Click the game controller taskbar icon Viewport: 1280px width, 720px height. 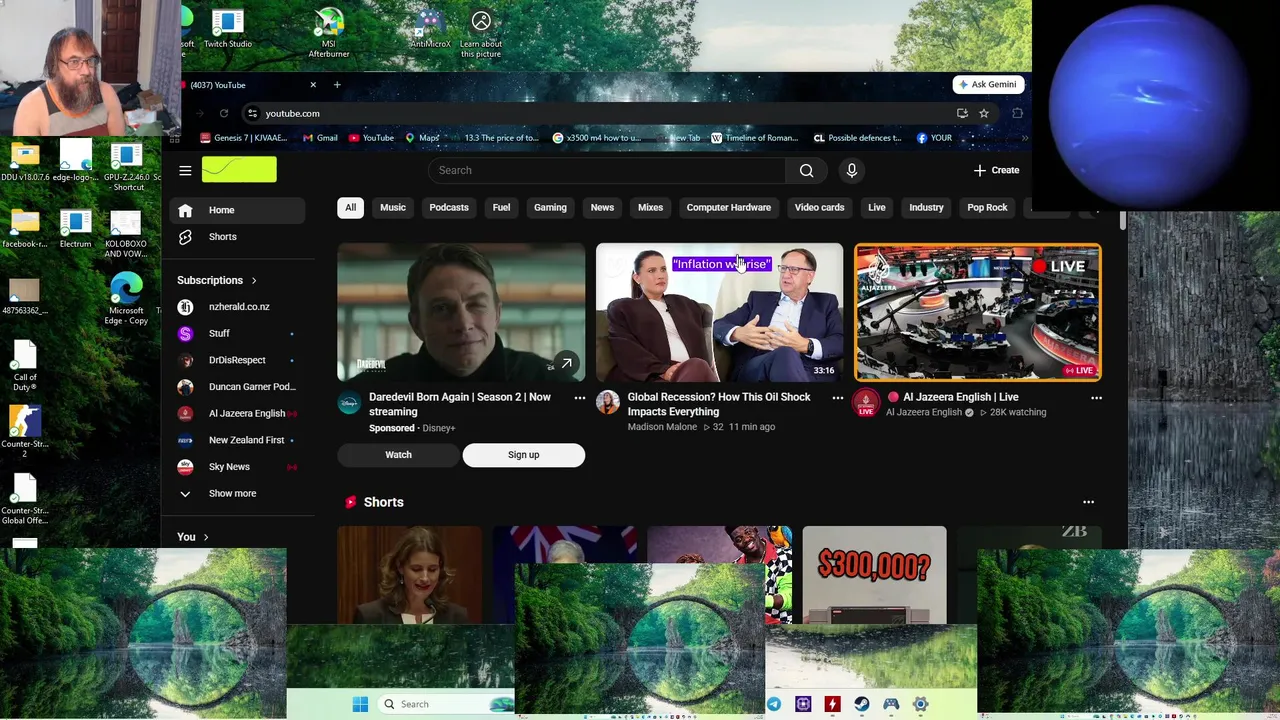click(891, 704)
